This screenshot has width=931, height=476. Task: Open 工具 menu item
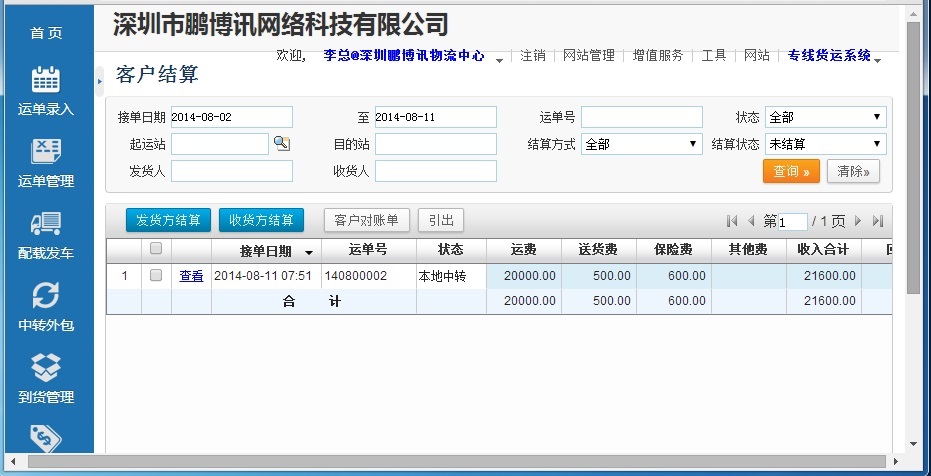point(714,56)
